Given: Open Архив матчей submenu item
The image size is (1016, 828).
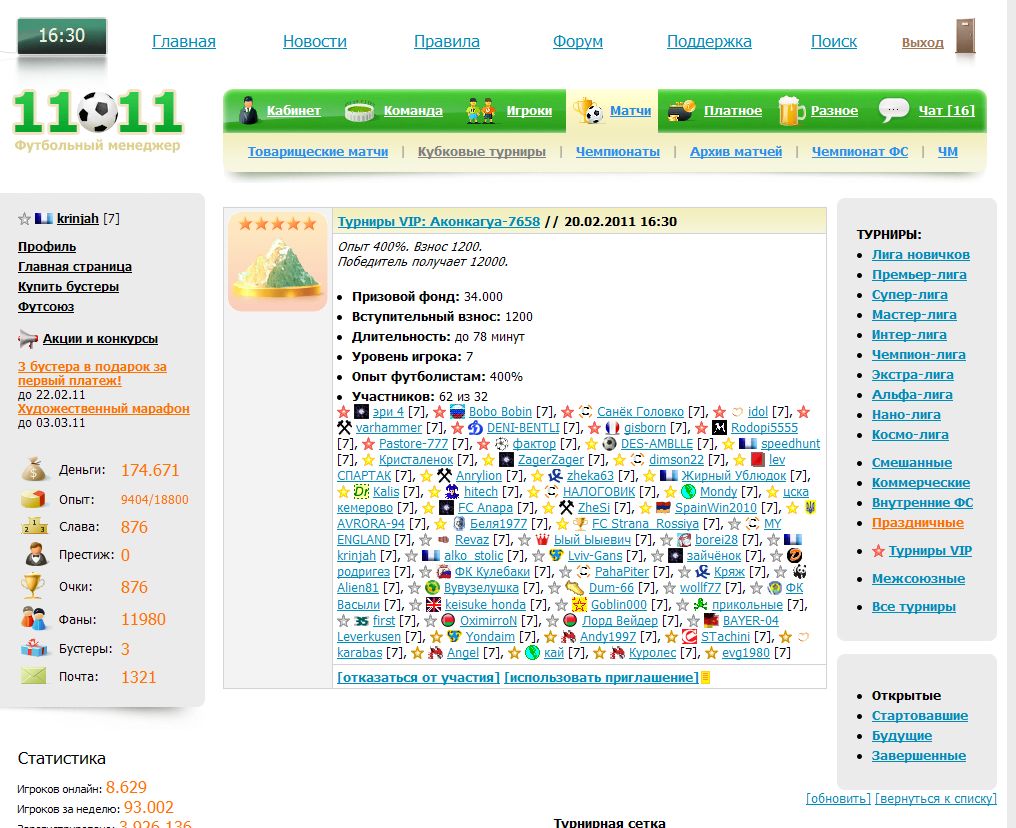Looking at the screenshot, I should [x=735, y=152].
